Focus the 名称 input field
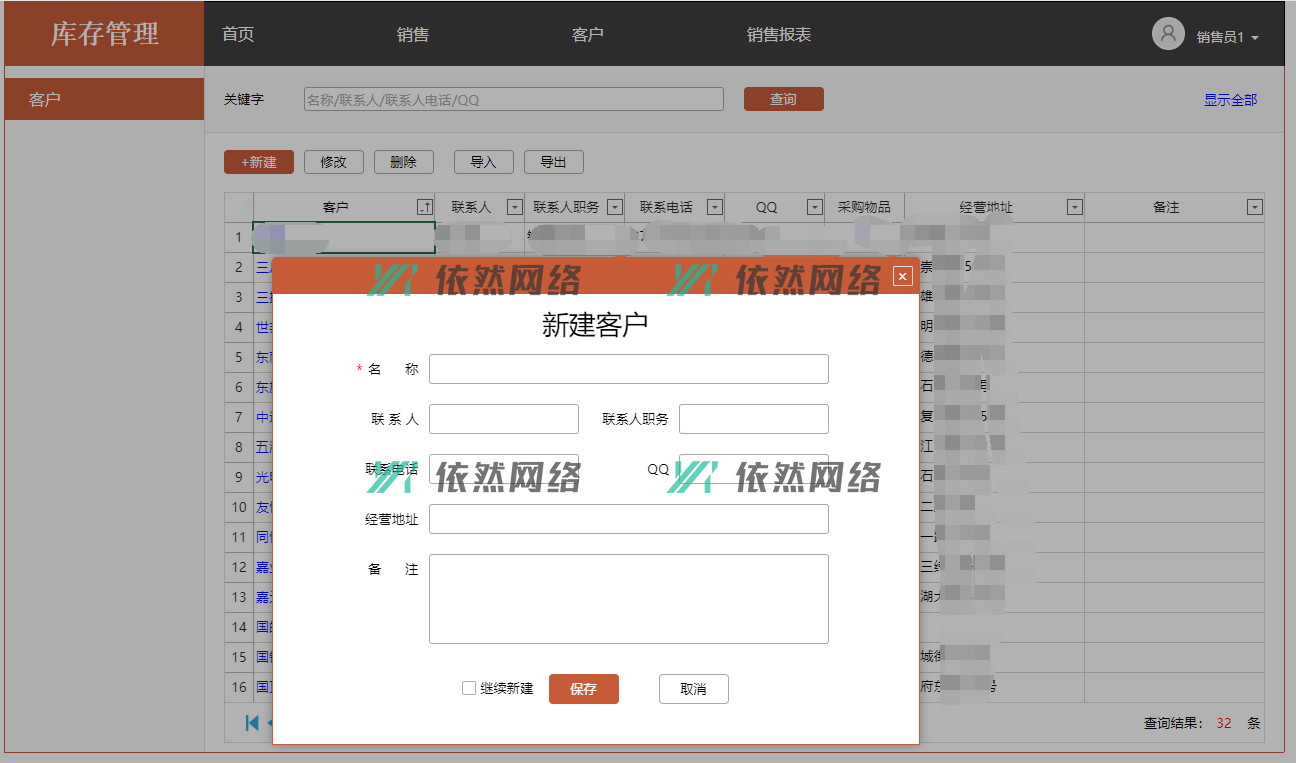The width and height of the screenshot is (1296, 763). 628,369
